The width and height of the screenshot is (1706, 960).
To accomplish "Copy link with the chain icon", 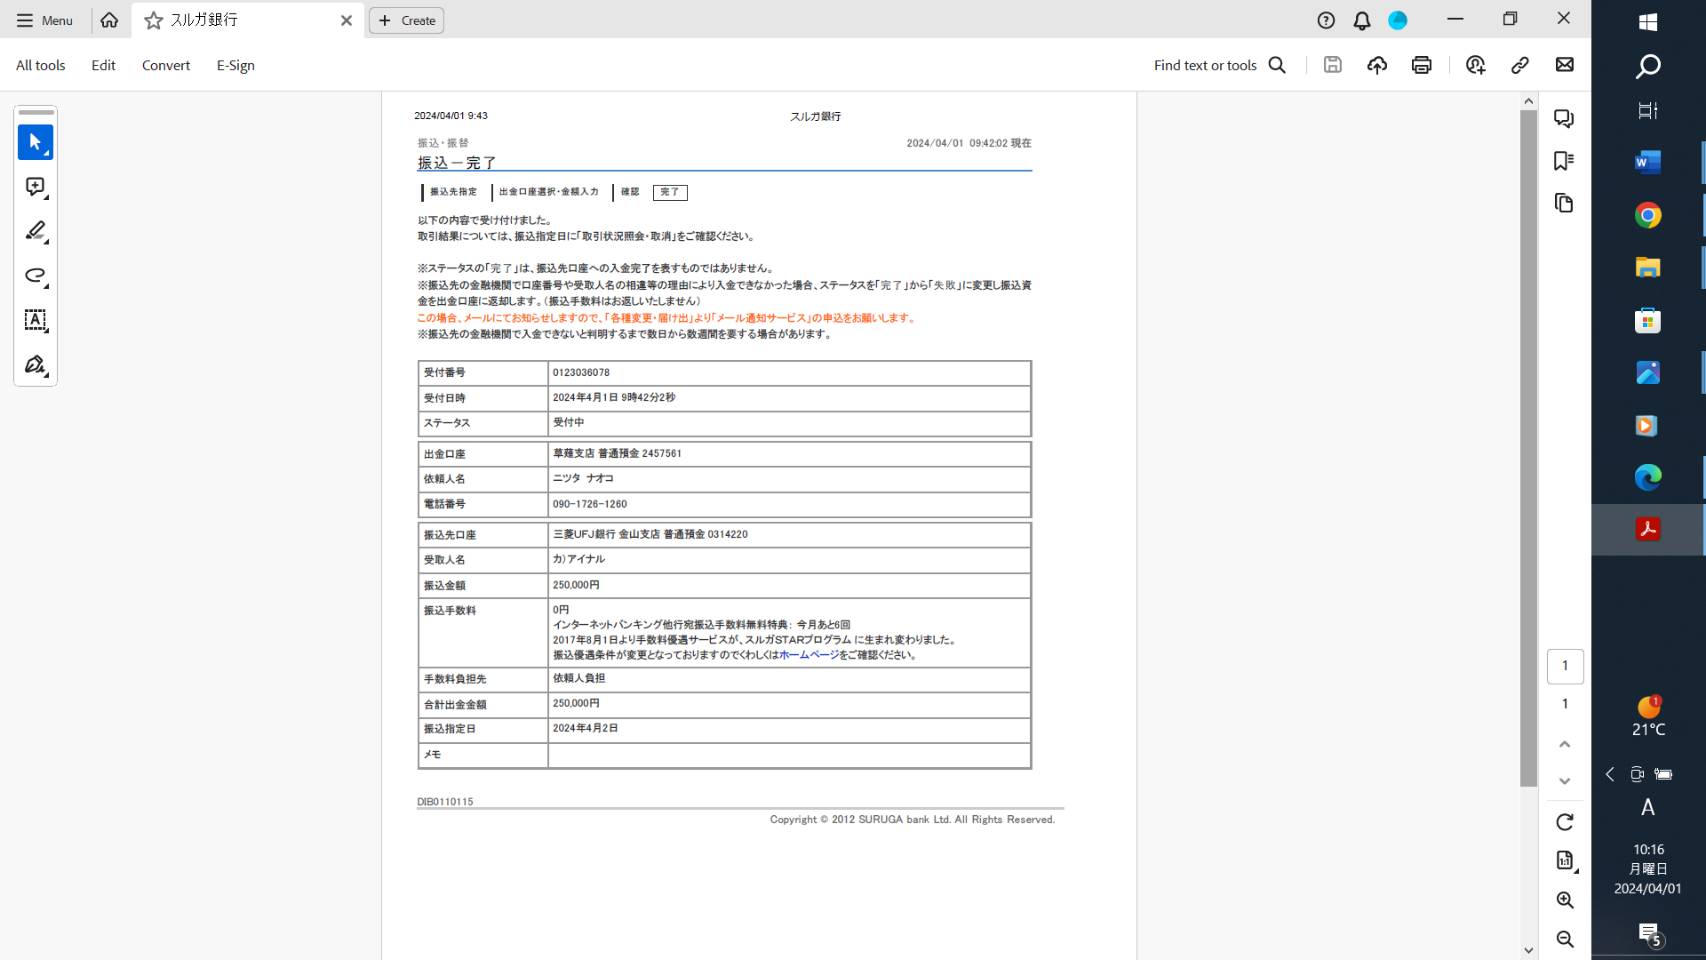I will pyautogui.click(x=1520, y=65).
